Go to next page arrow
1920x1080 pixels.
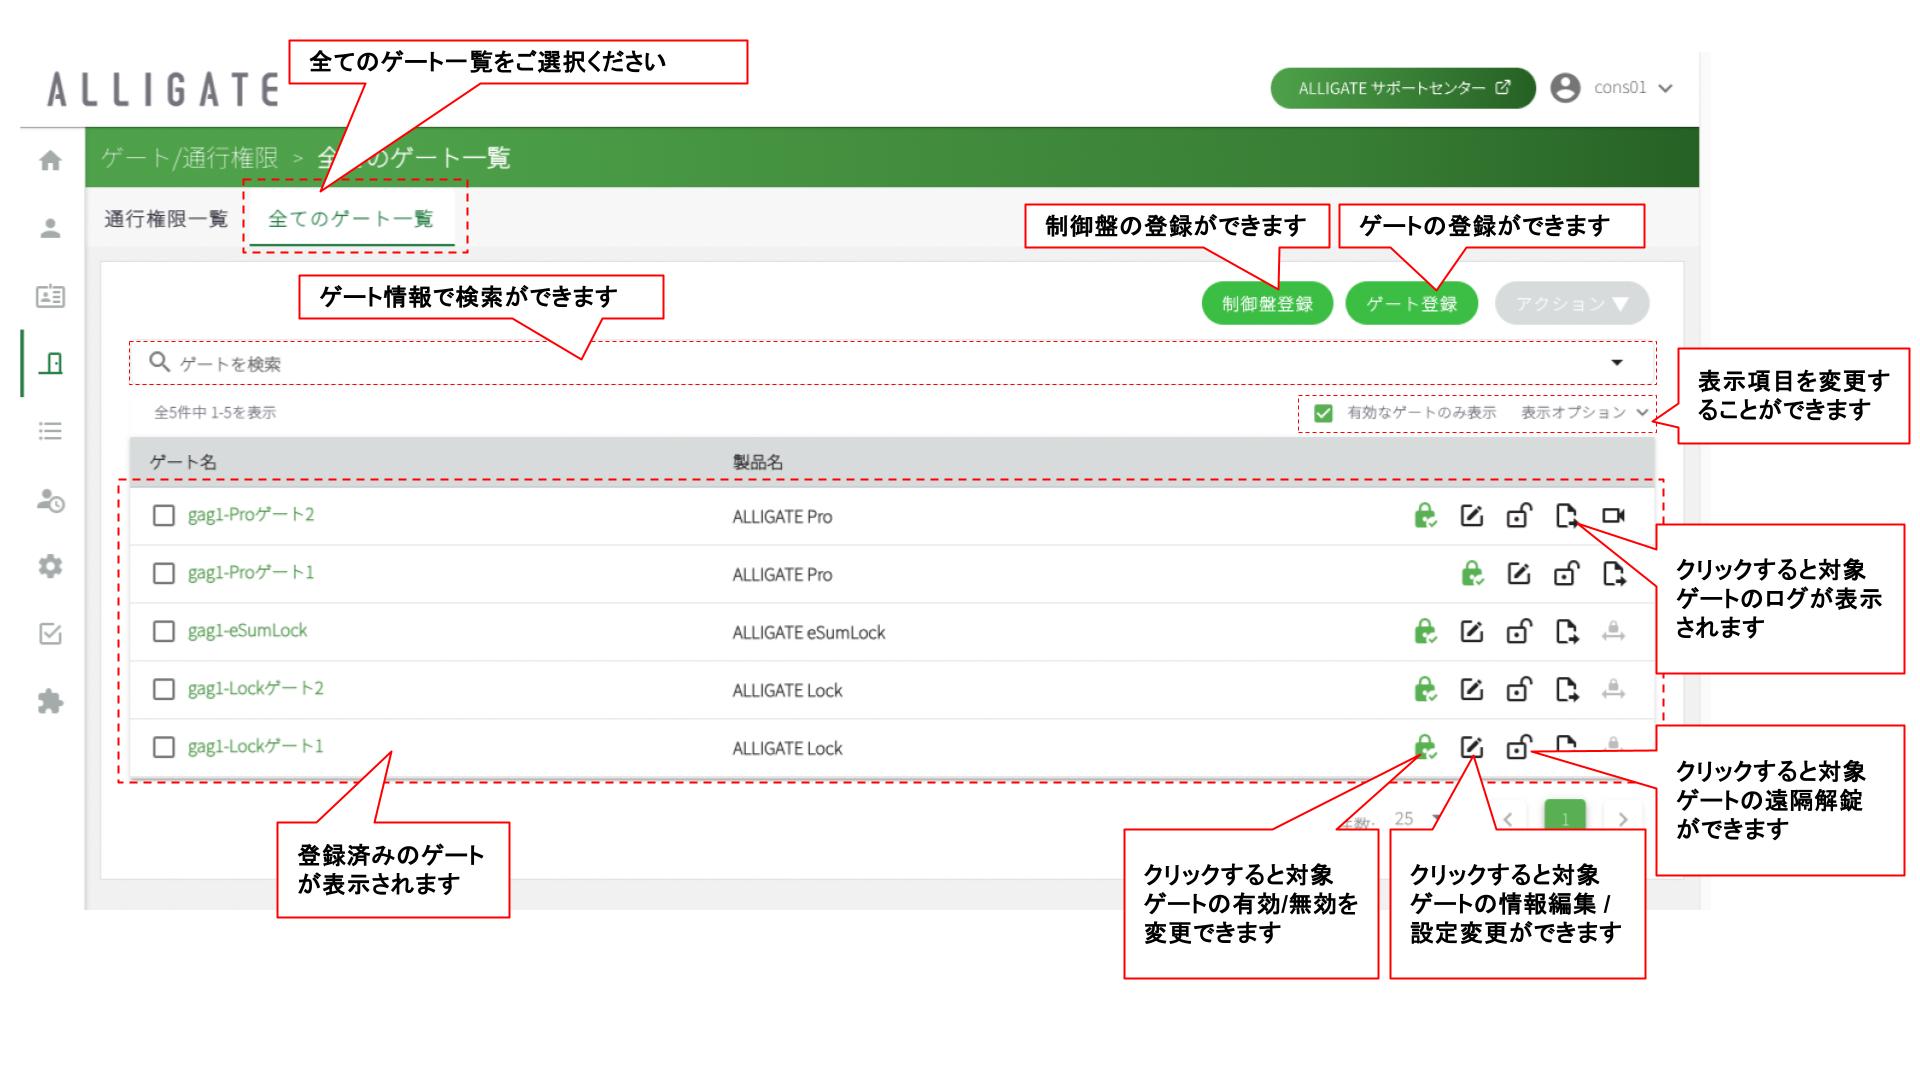point(1623,820)
